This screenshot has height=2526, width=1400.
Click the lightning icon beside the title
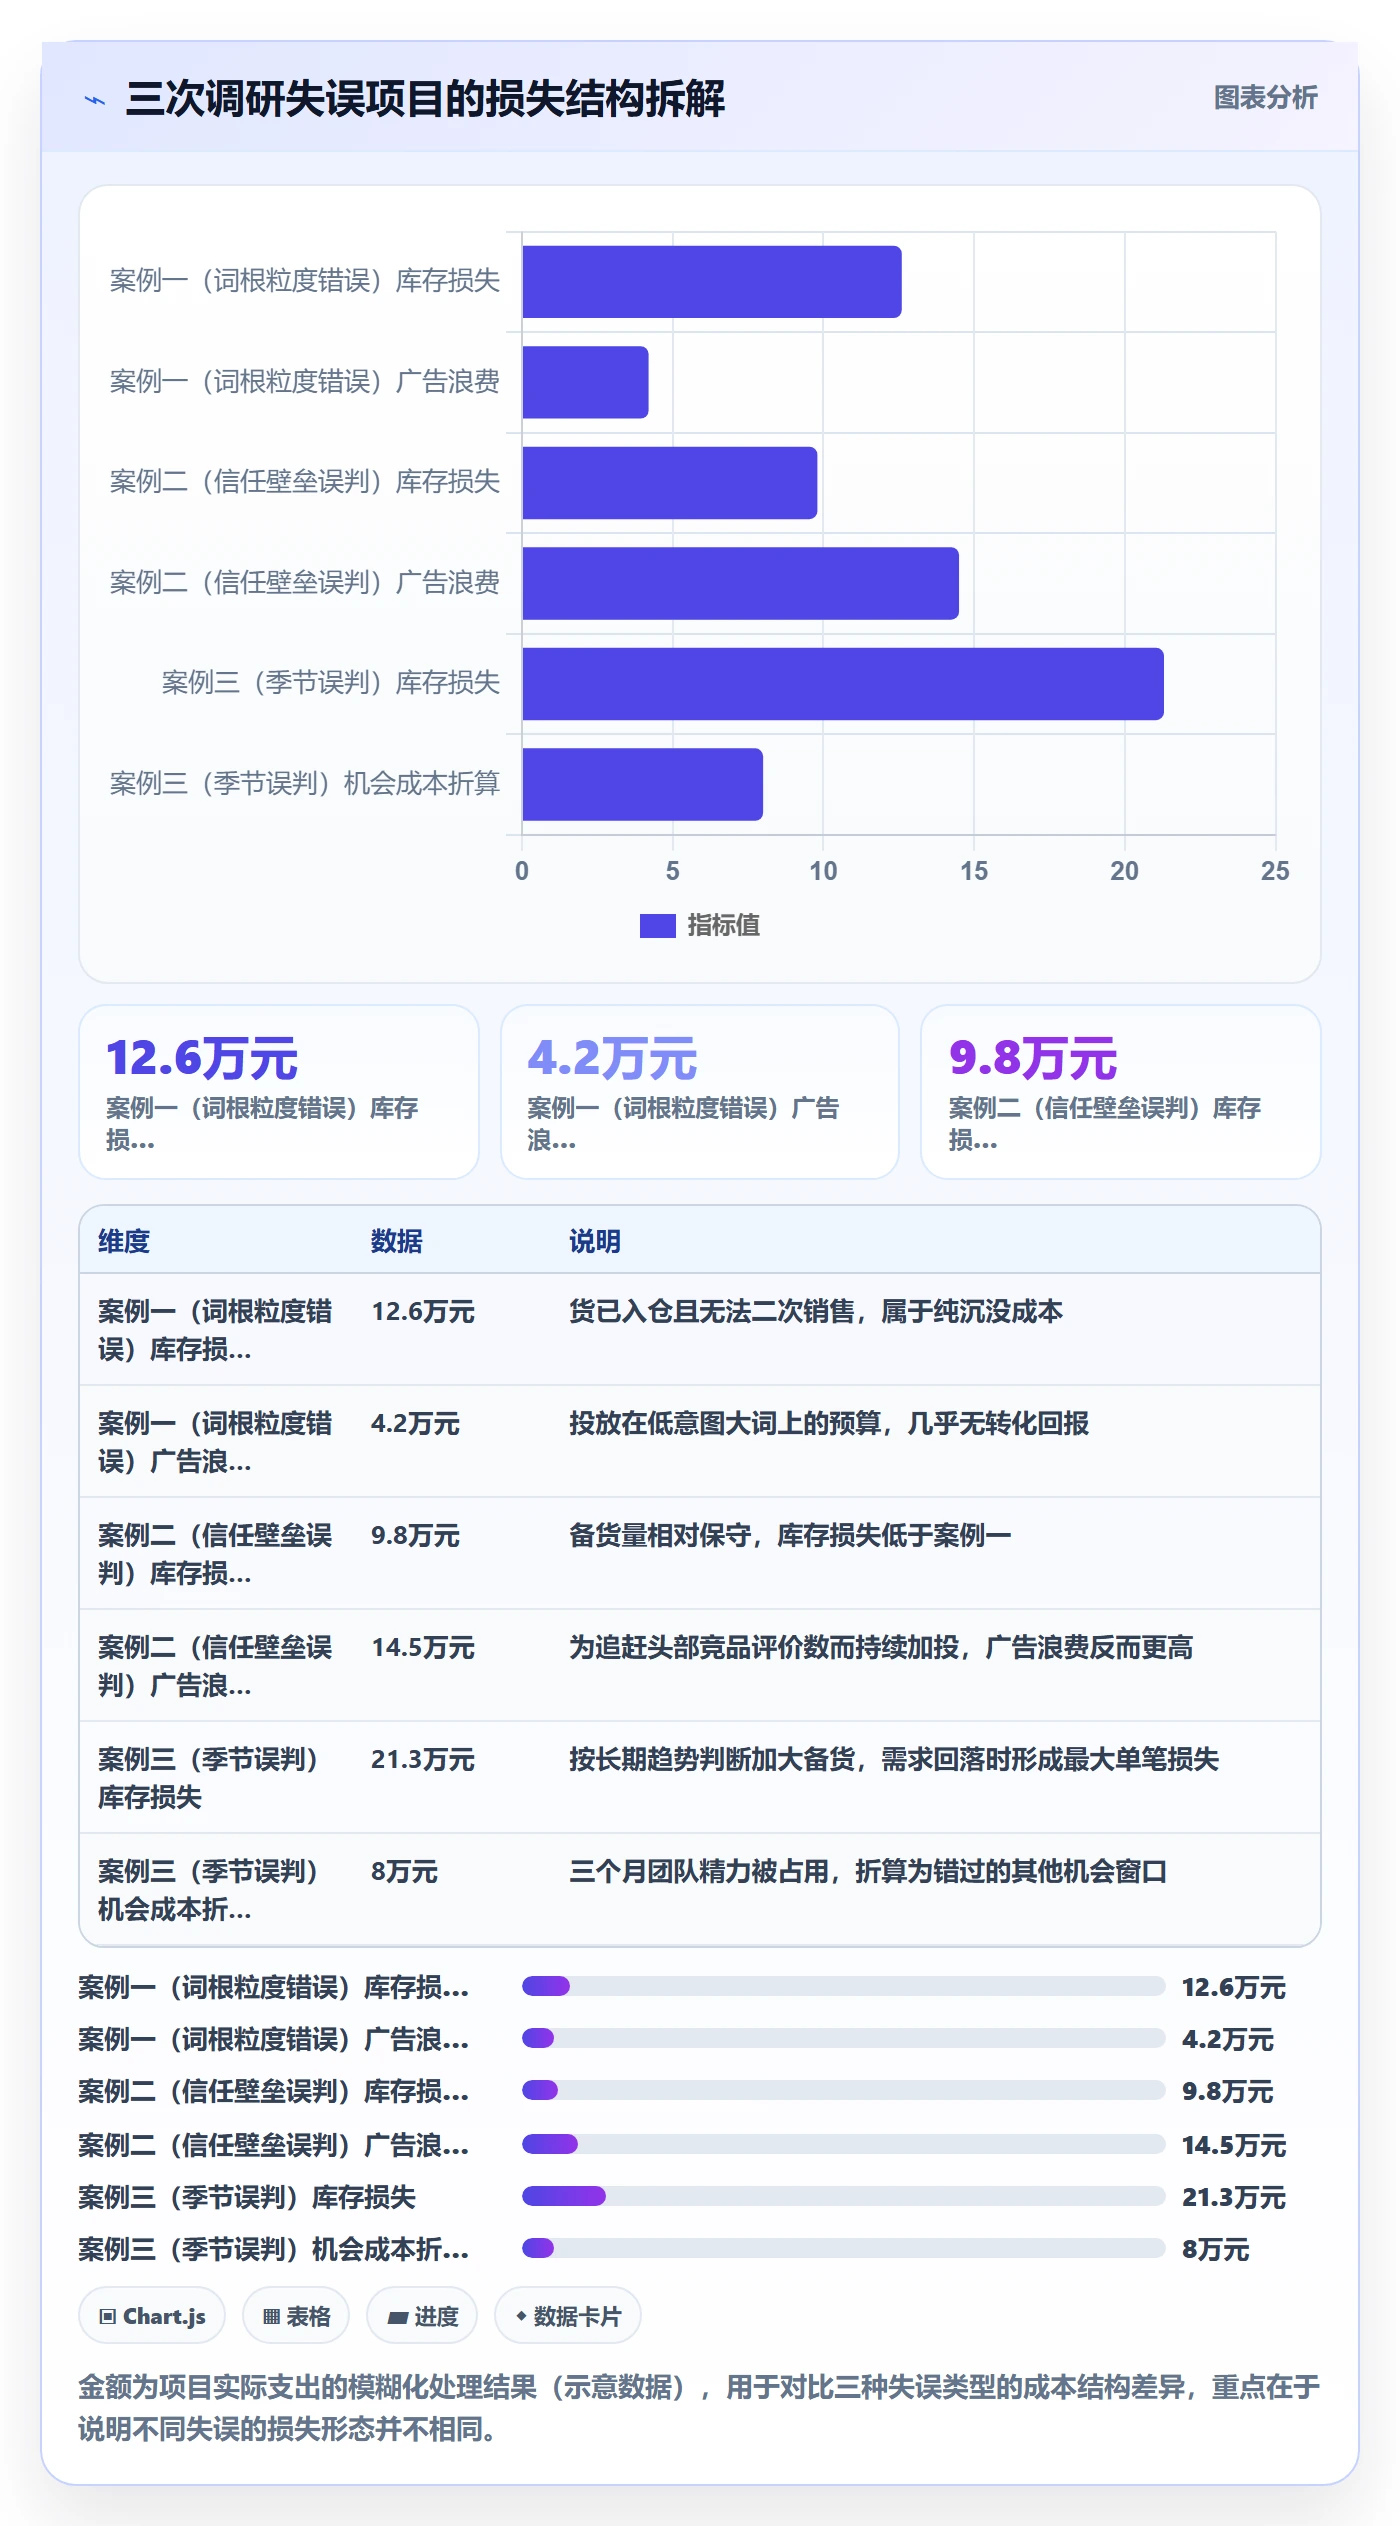click(x=95, y=100)
